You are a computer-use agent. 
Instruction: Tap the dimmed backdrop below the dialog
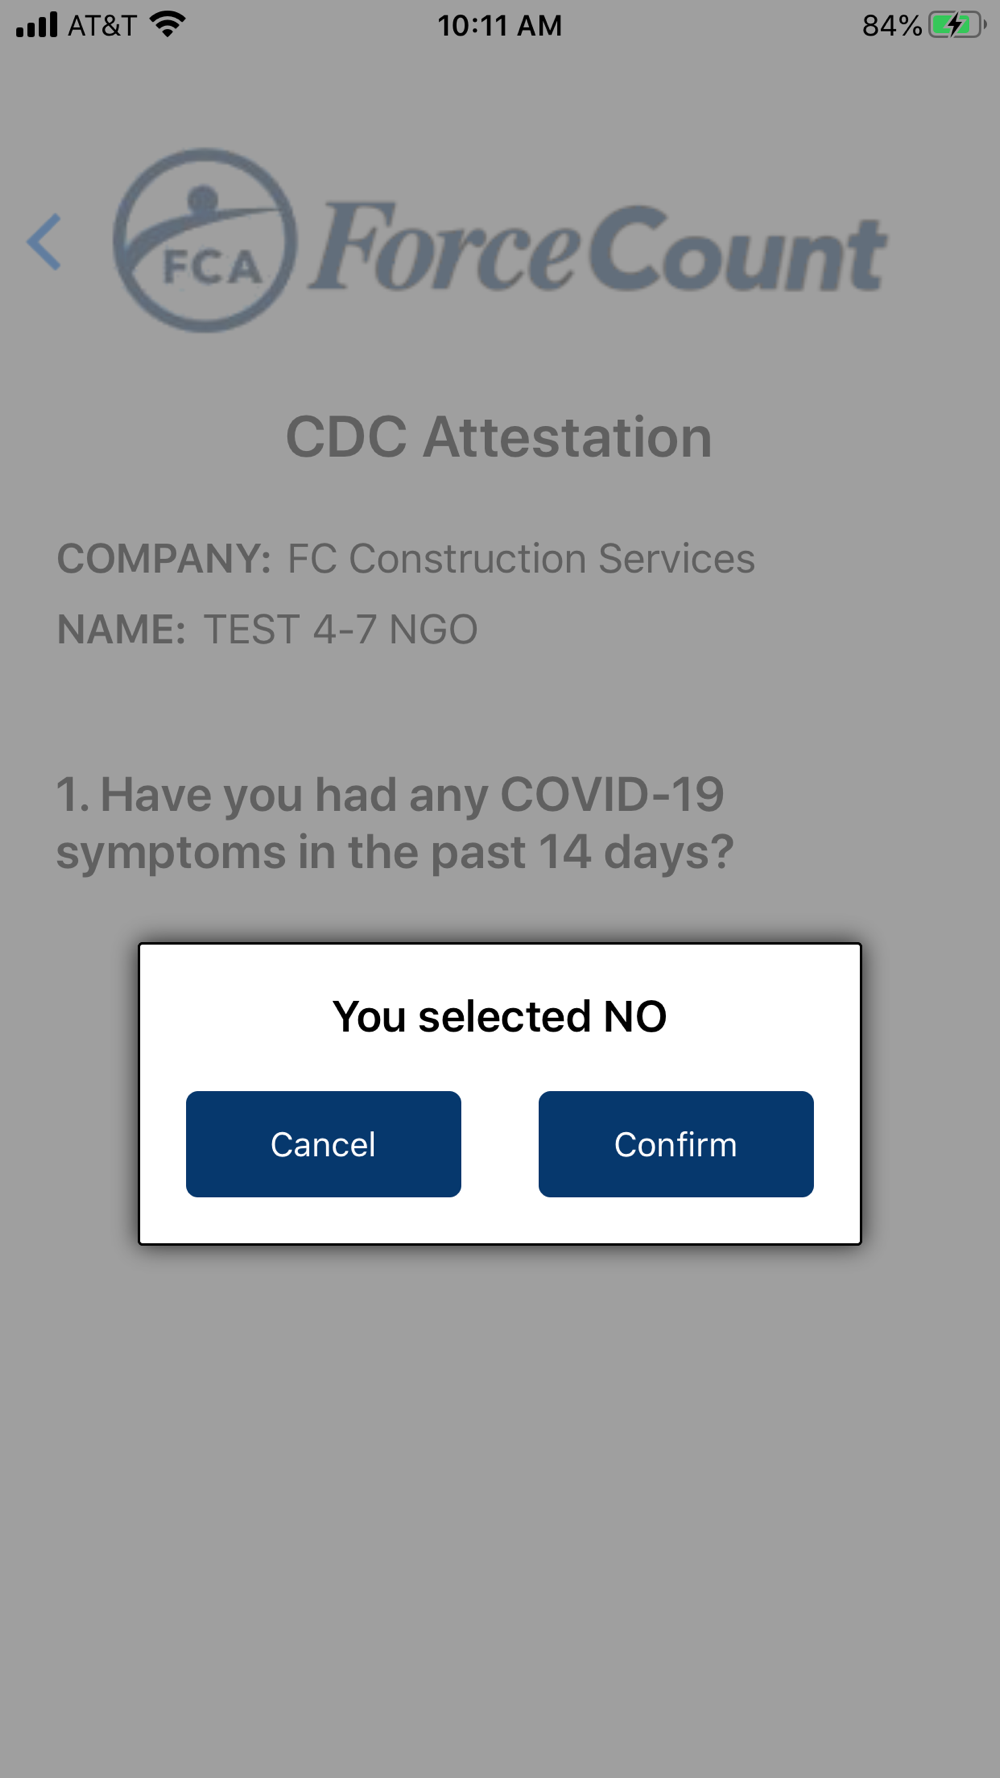tap(499, 1500)
